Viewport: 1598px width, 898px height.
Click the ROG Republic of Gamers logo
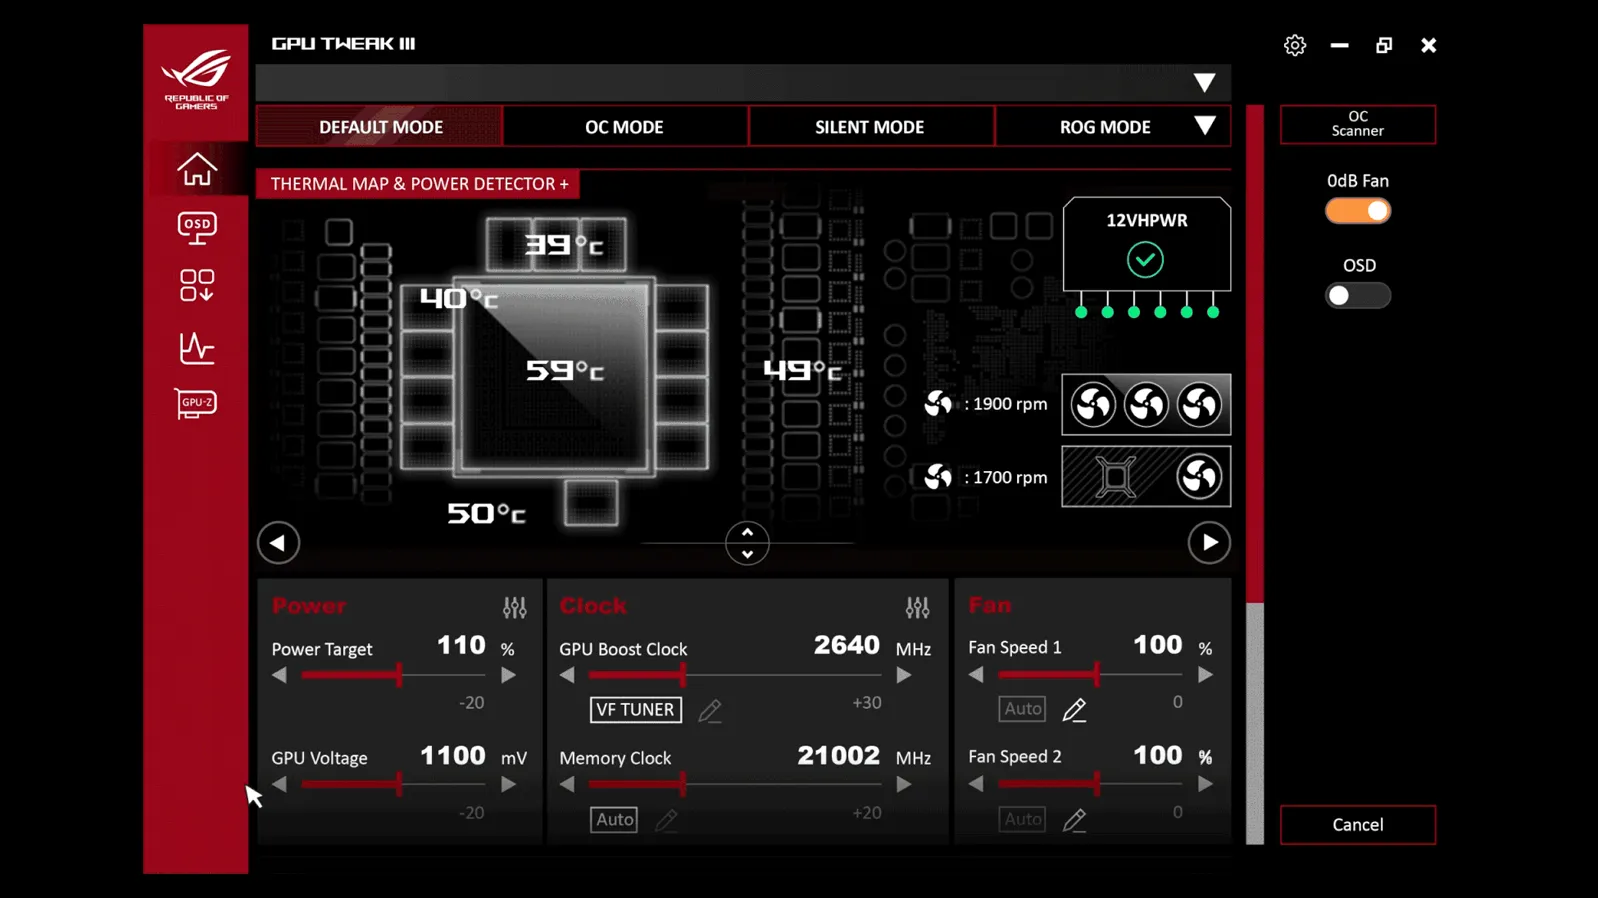coord(196,80)
